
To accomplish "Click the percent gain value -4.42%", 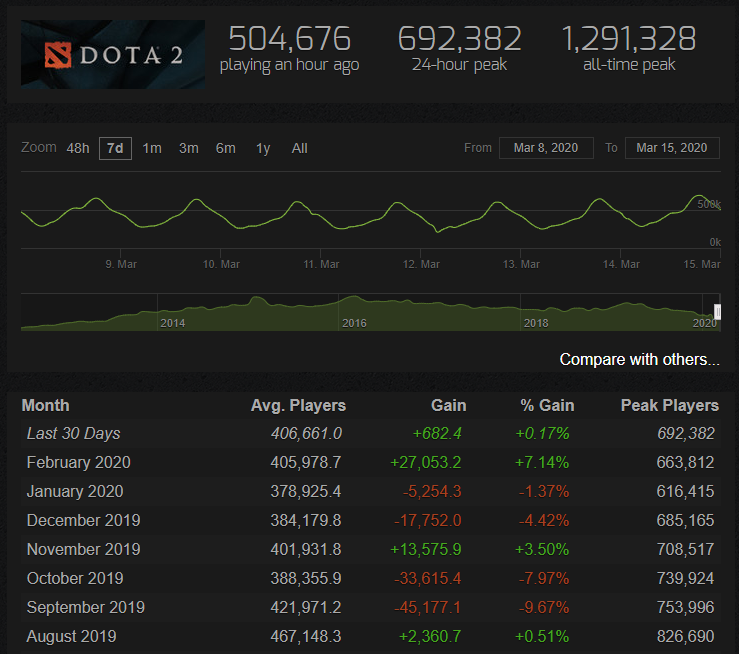I will (544, 520).
